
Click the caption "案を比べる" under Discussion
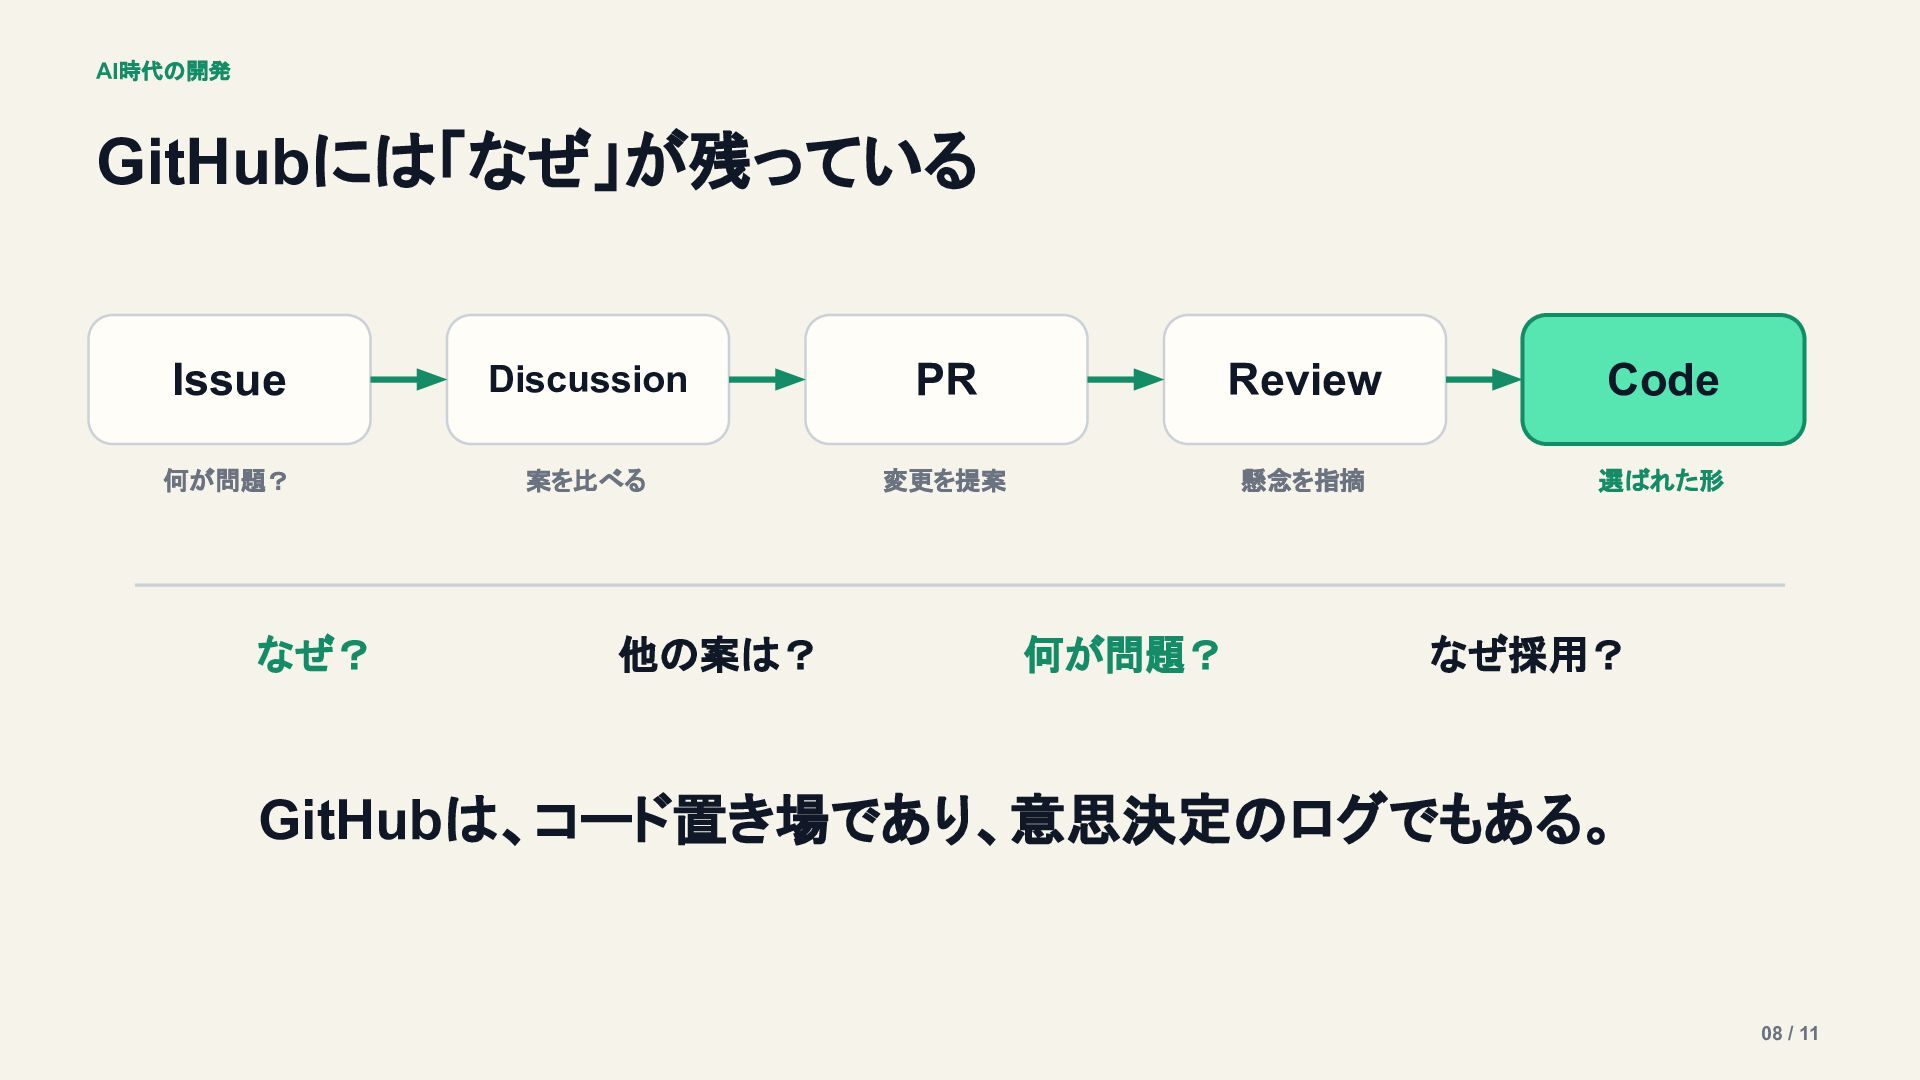(x=586, y=481)
